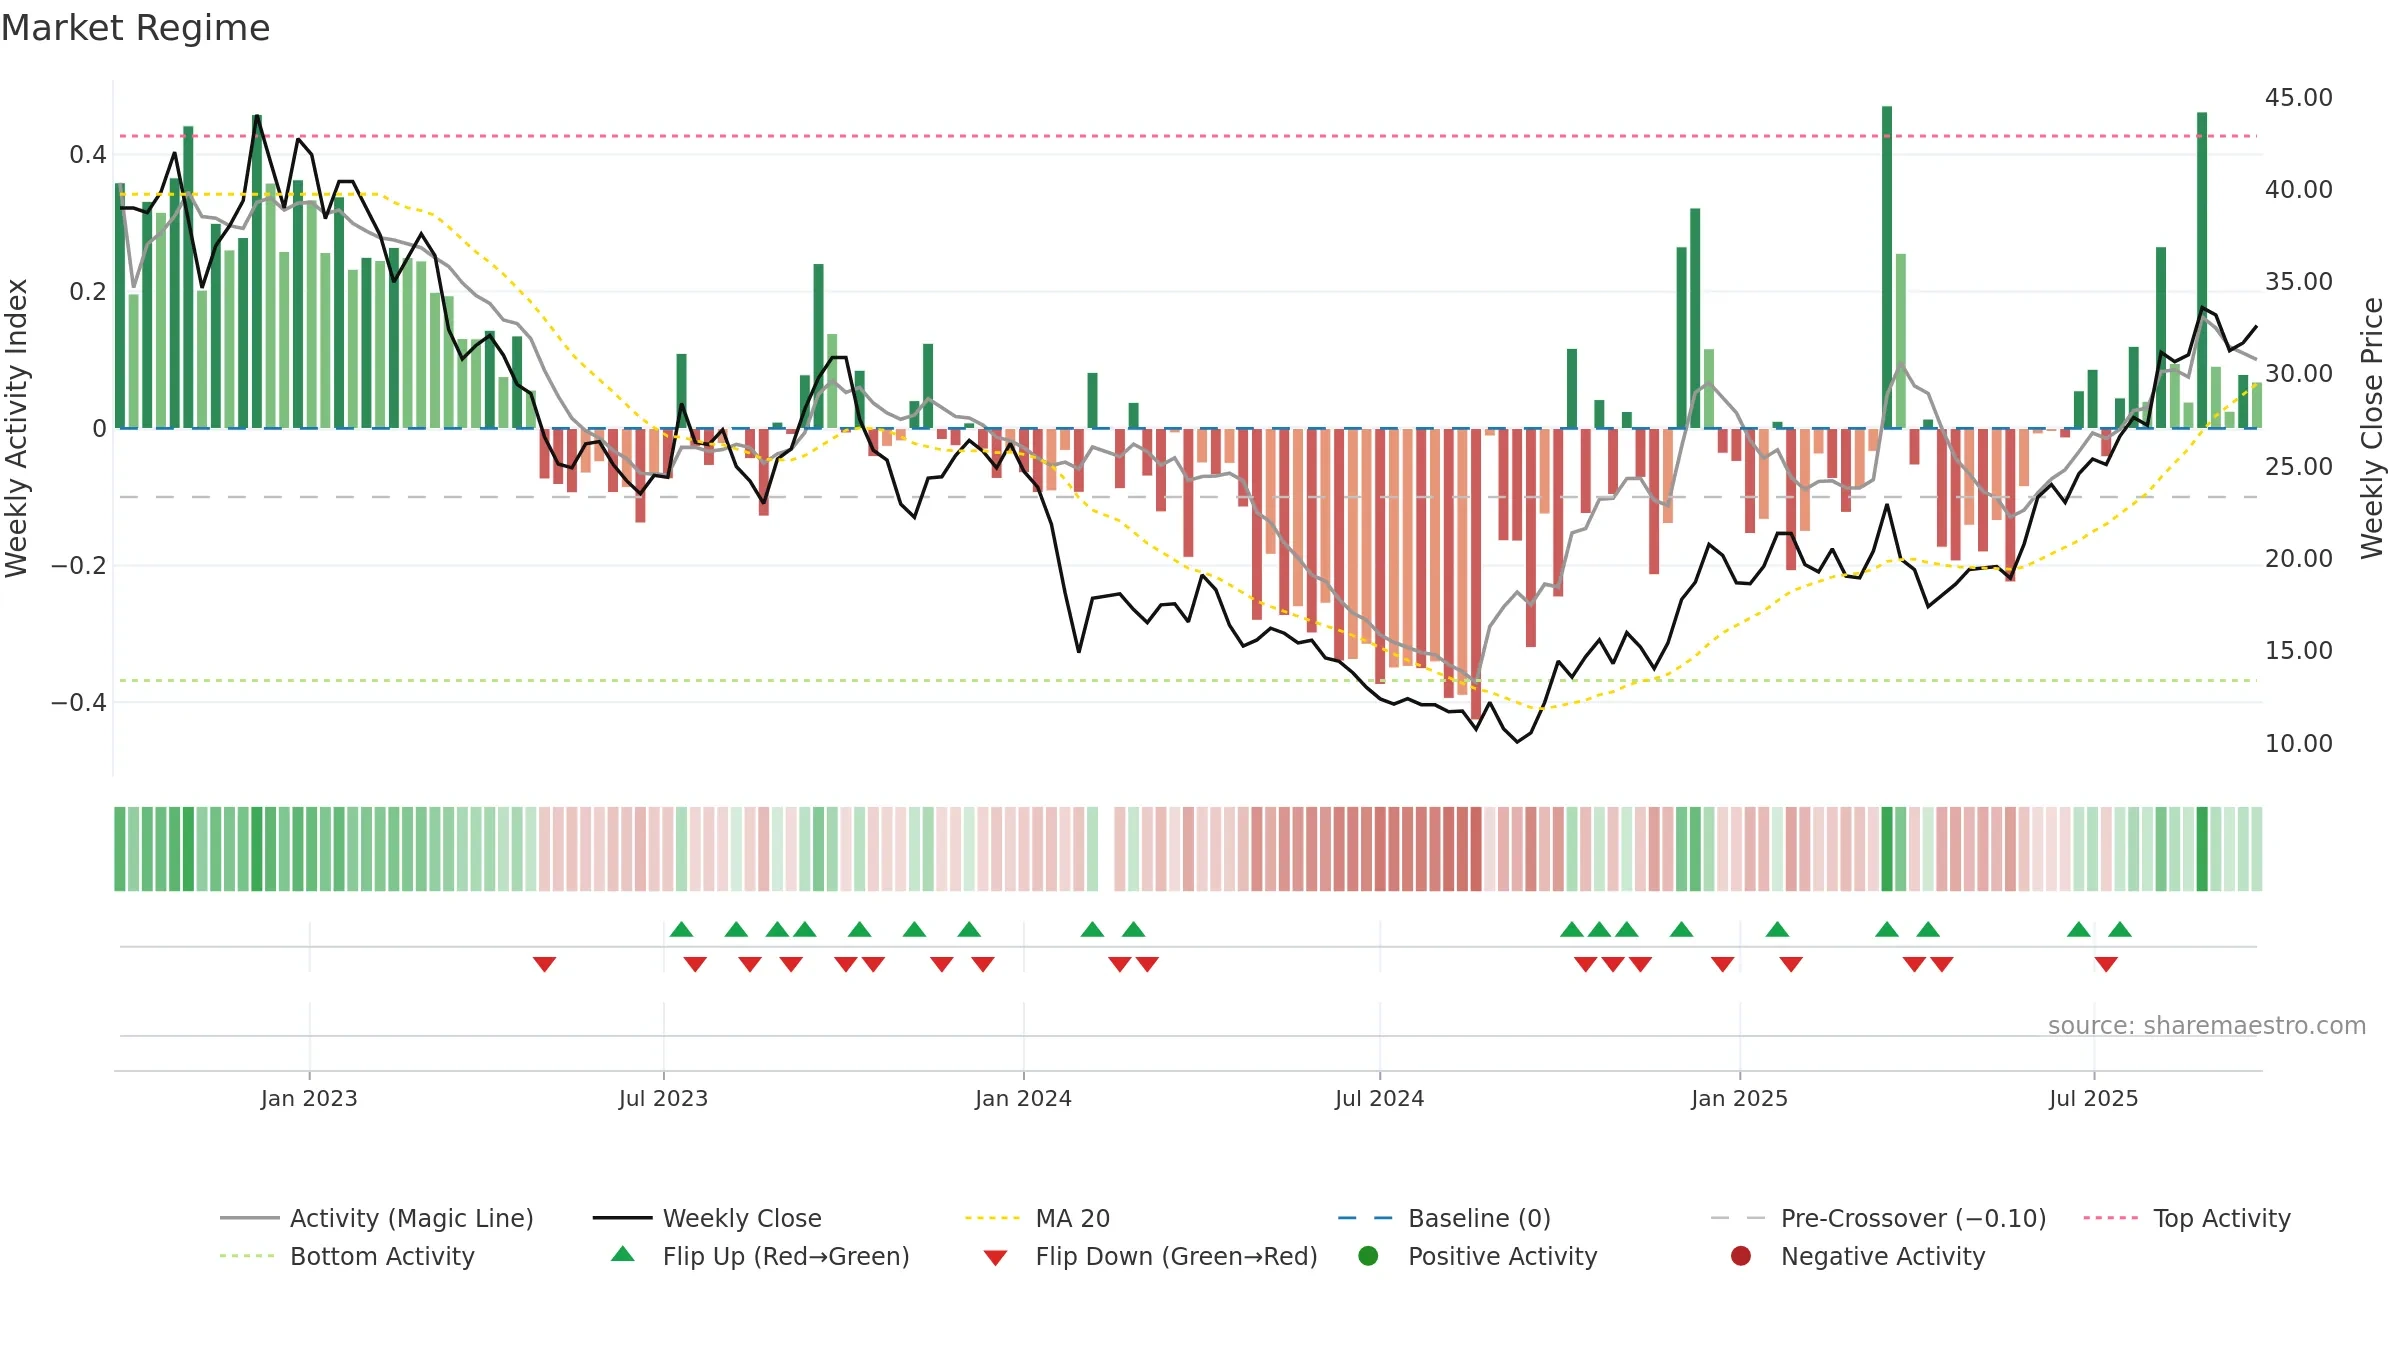Image resolution: width=2400 pixels, height=1350 pixels.
Task: Select the first red flip-down marker near May 2023
Action: pos(544,964)
